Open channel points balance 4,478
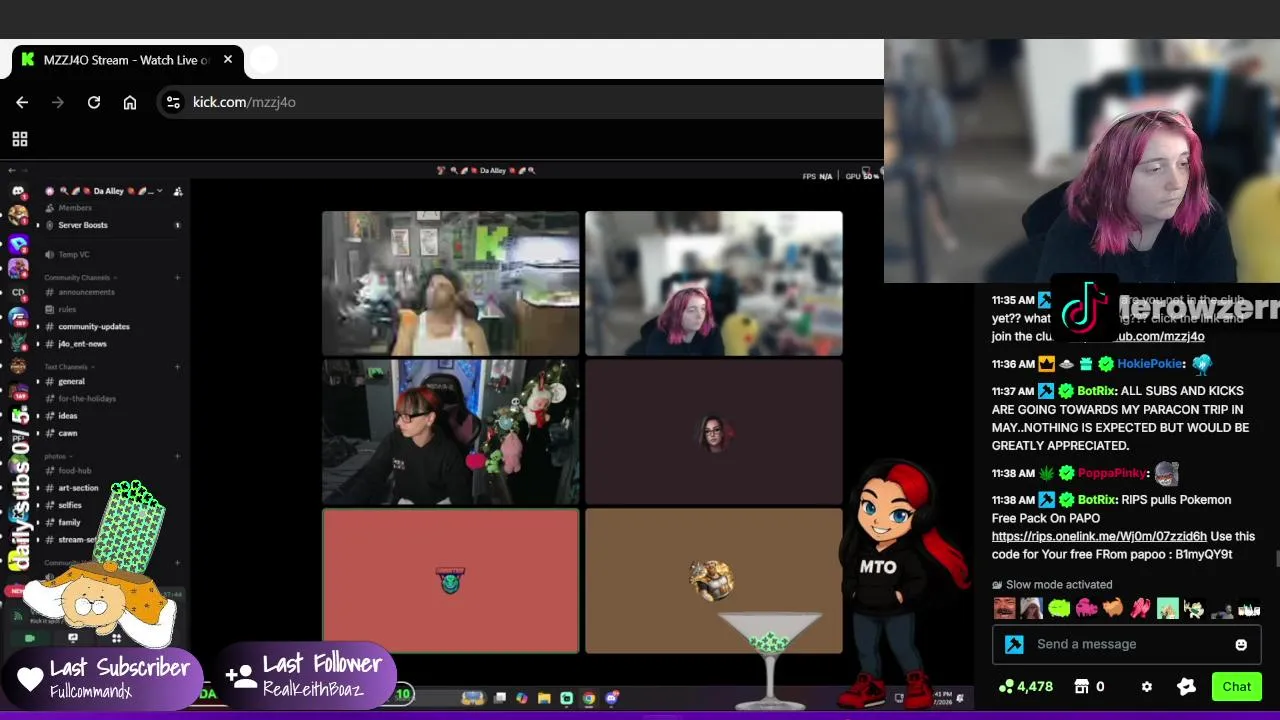The image size is (1280, 720). tap(1026, 687)
